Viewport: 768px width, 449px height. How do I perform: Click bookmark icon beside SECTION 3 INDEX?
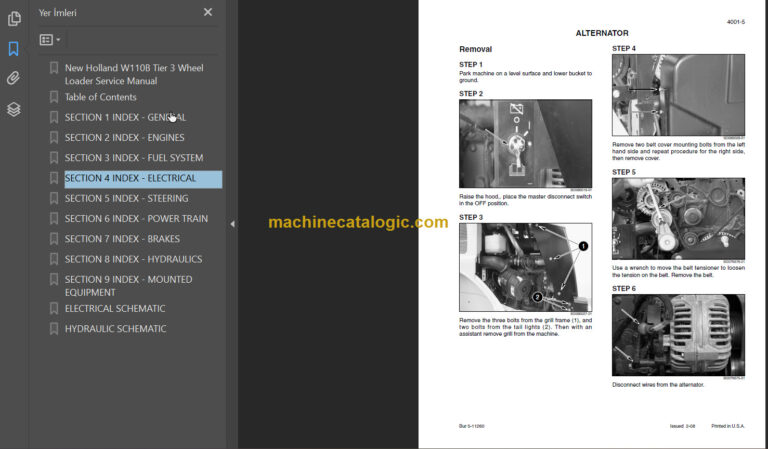(54, 158)
